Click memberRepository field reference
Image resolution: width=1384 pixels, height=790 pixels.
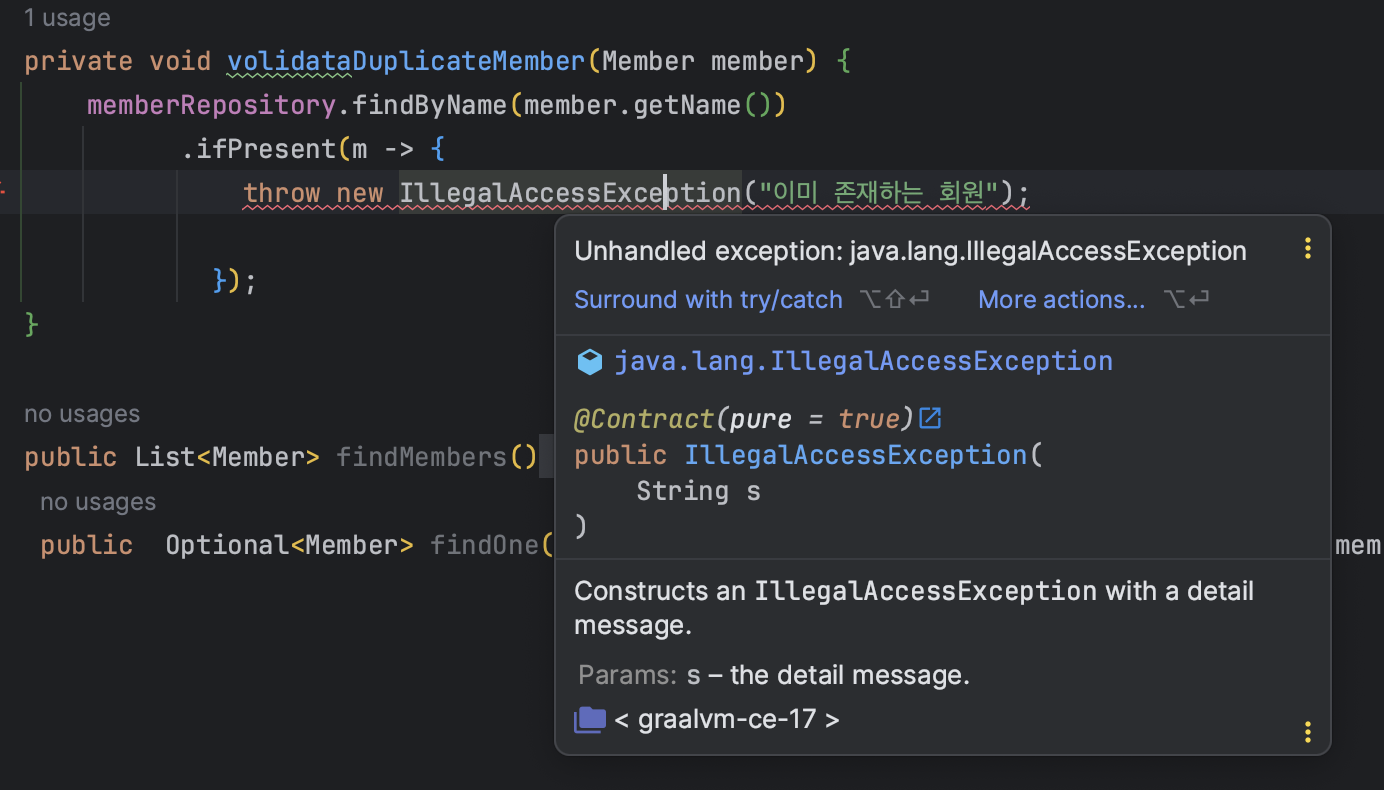point(211,105)
